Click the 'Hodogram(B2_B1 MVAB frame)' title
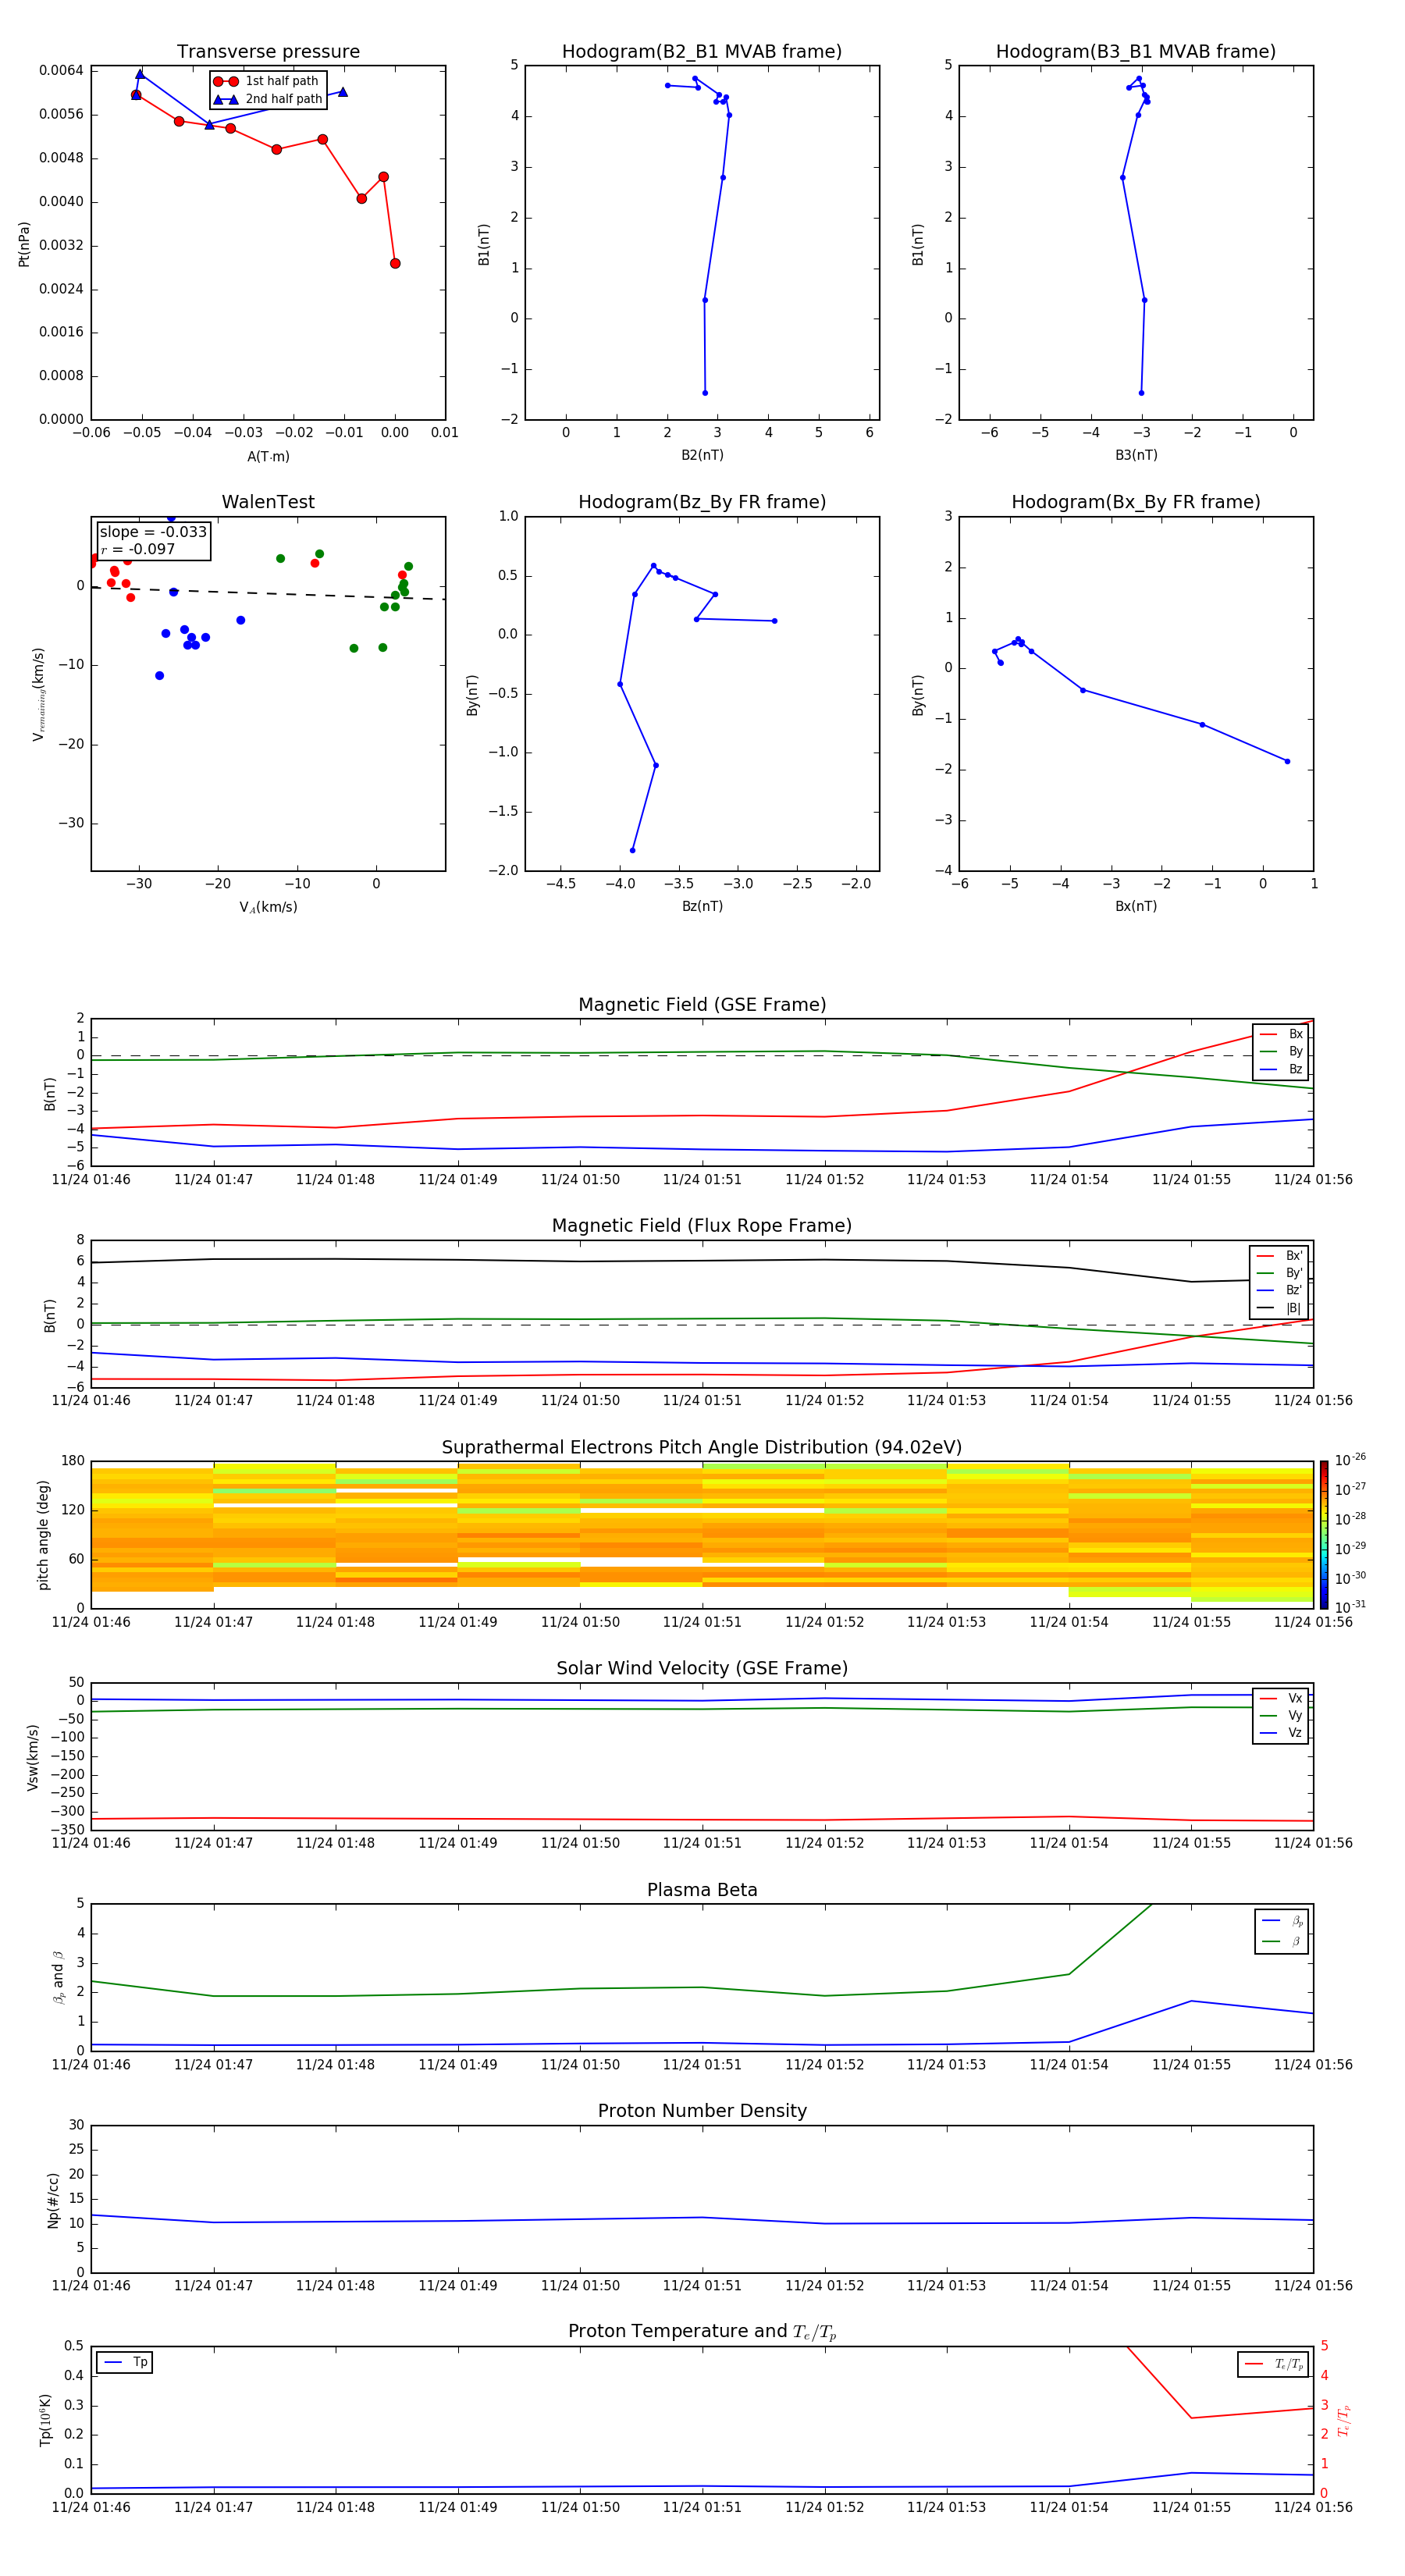 tap(702, 52)
